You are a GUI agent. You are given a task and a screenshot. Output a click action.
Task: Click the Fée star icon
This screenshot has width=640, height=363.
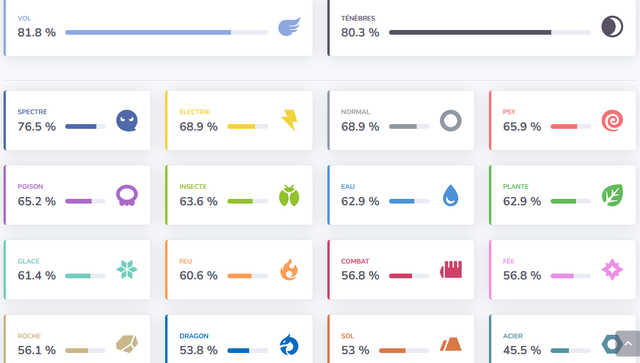coord(612,269)
